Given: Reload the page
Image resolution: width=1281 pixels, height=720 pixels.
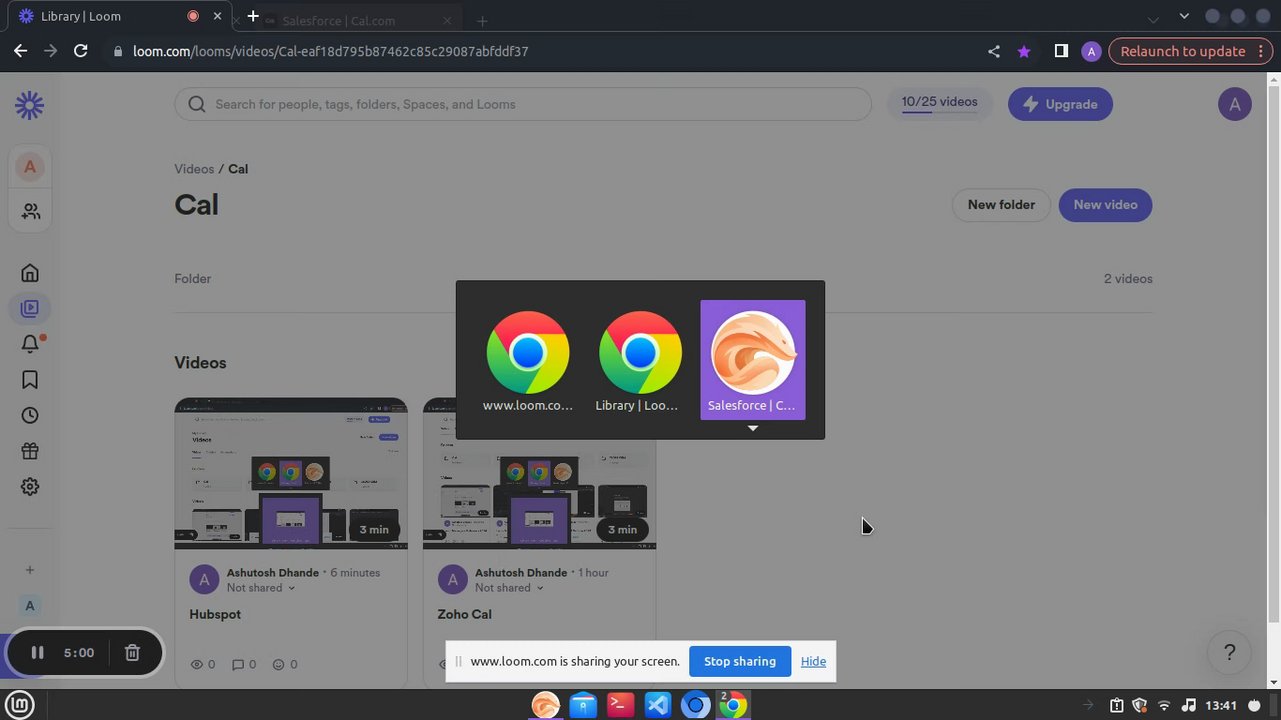Looking at the screenshot, I should coord(81,51).
